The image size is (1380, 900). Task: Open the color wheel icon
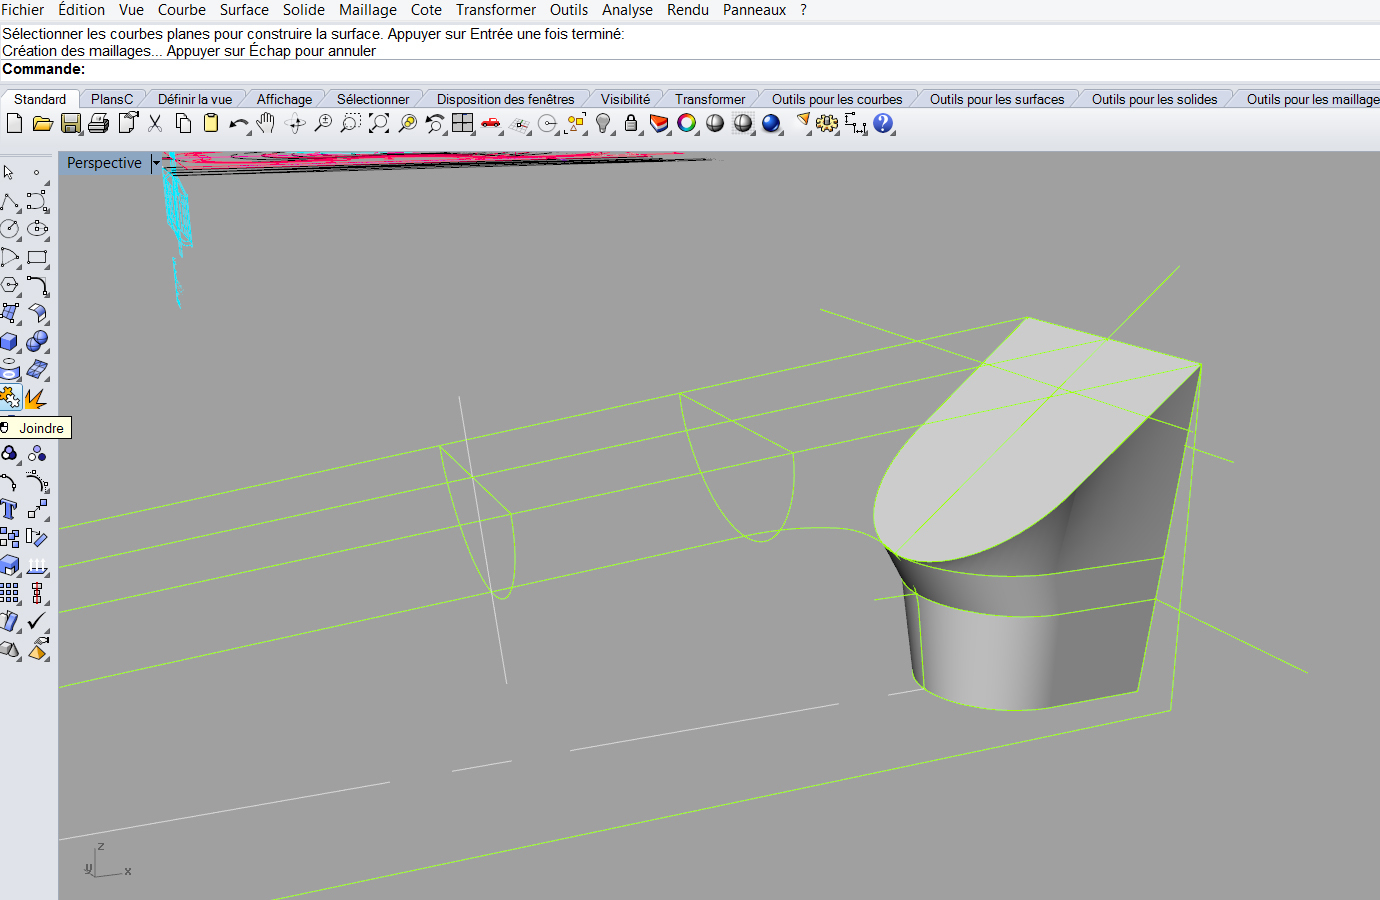687,123
